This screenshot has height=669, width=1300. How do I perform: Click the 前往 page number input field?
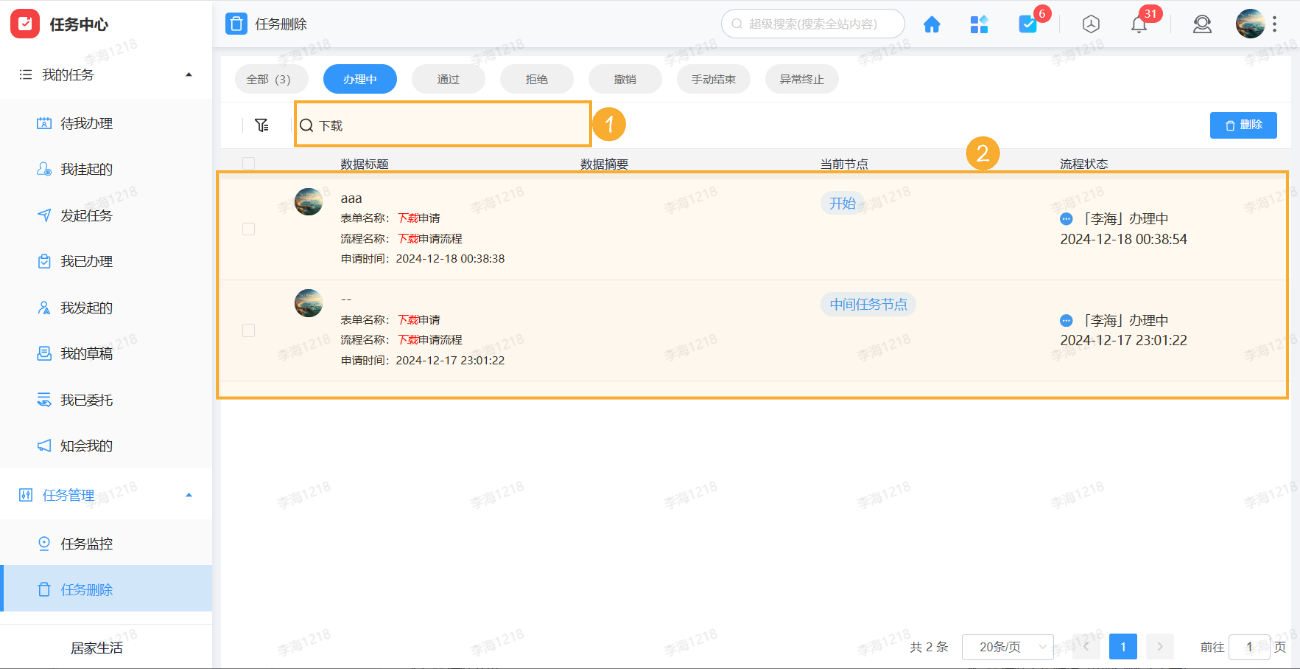coord(1249,647)
